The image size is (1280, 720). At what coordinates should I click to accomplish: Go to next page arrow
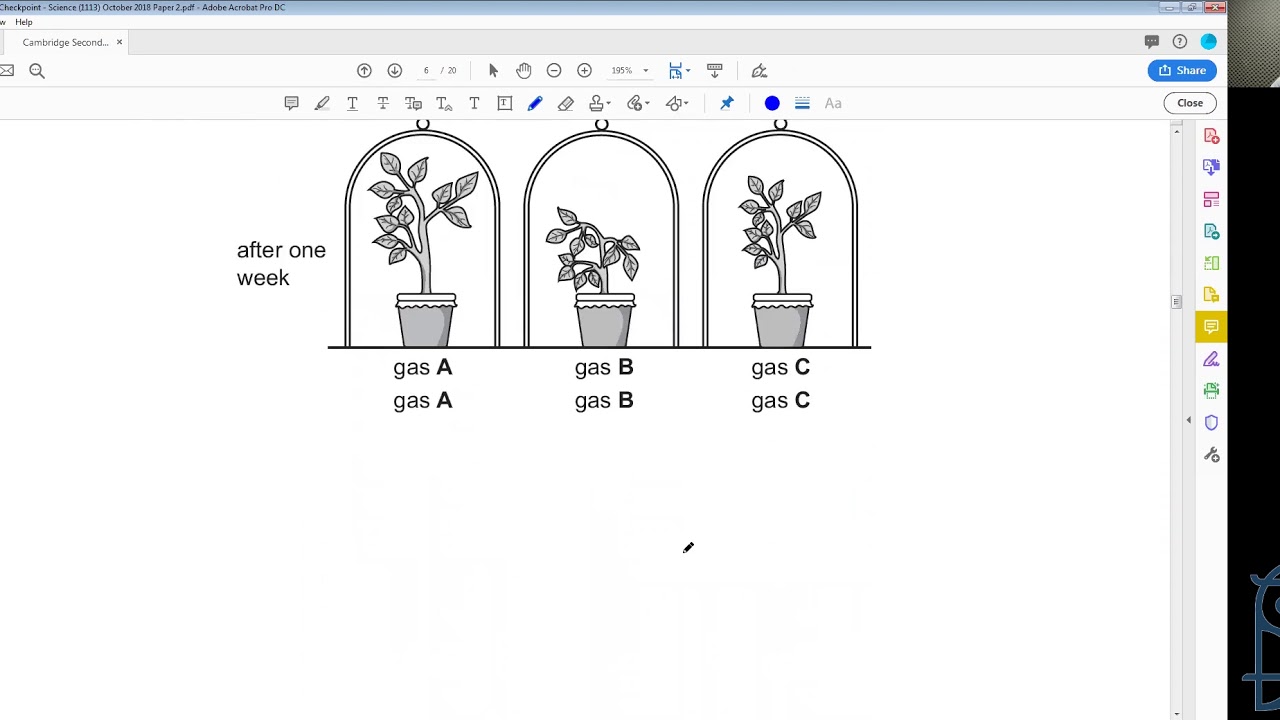(x=395, y=70)
